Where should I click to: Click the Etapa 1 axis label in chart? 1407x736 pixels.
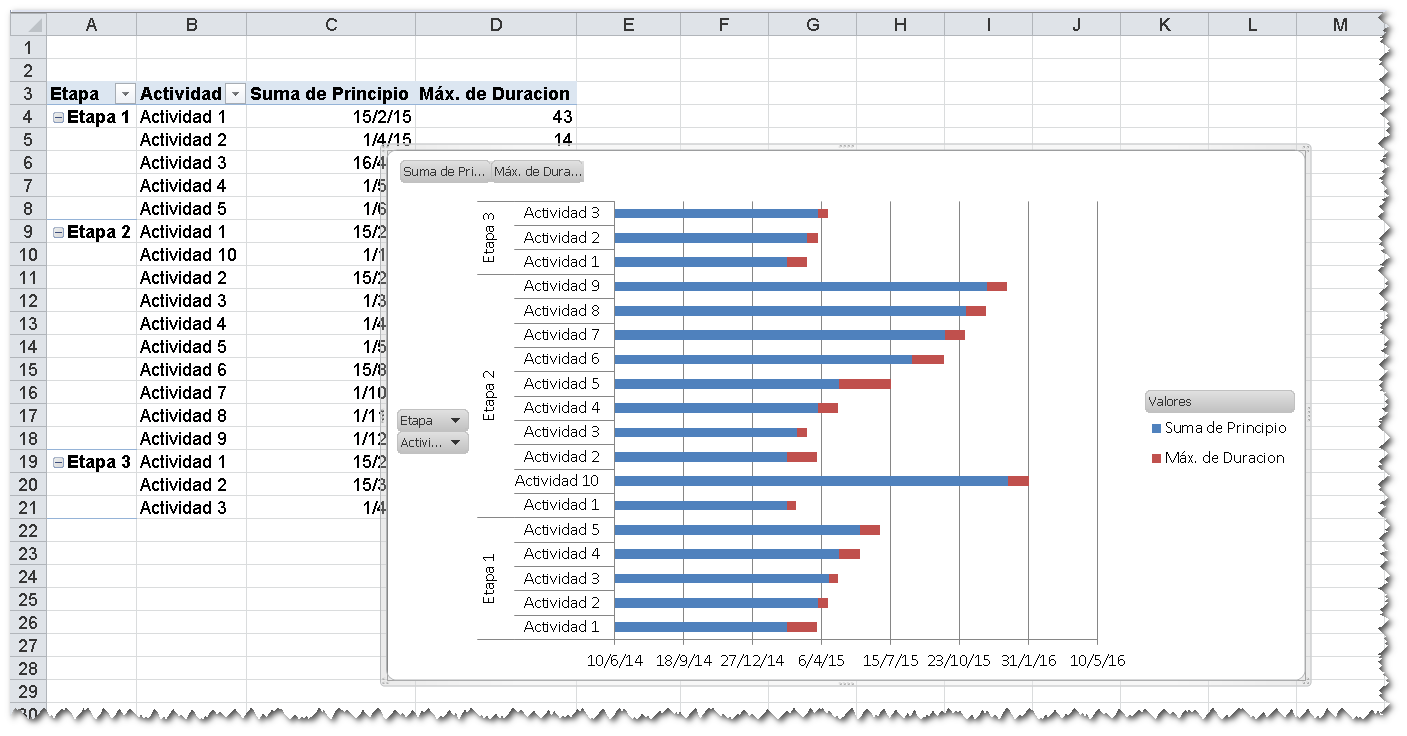click(489, 578)
